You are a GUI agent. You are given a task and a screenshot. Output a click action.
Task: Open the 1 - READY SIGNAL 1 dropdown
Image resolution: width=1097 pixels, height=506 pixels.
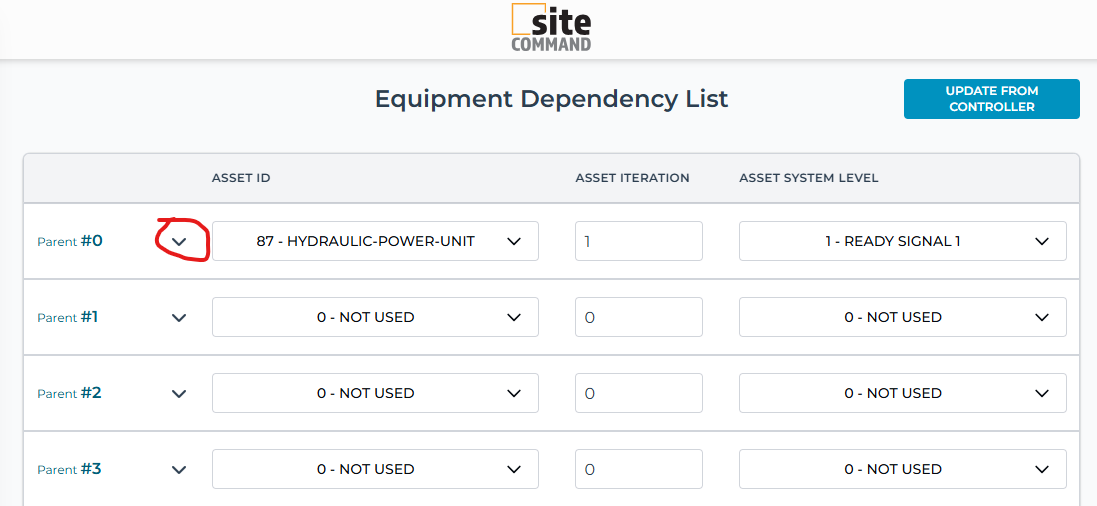tap(902, 241)
